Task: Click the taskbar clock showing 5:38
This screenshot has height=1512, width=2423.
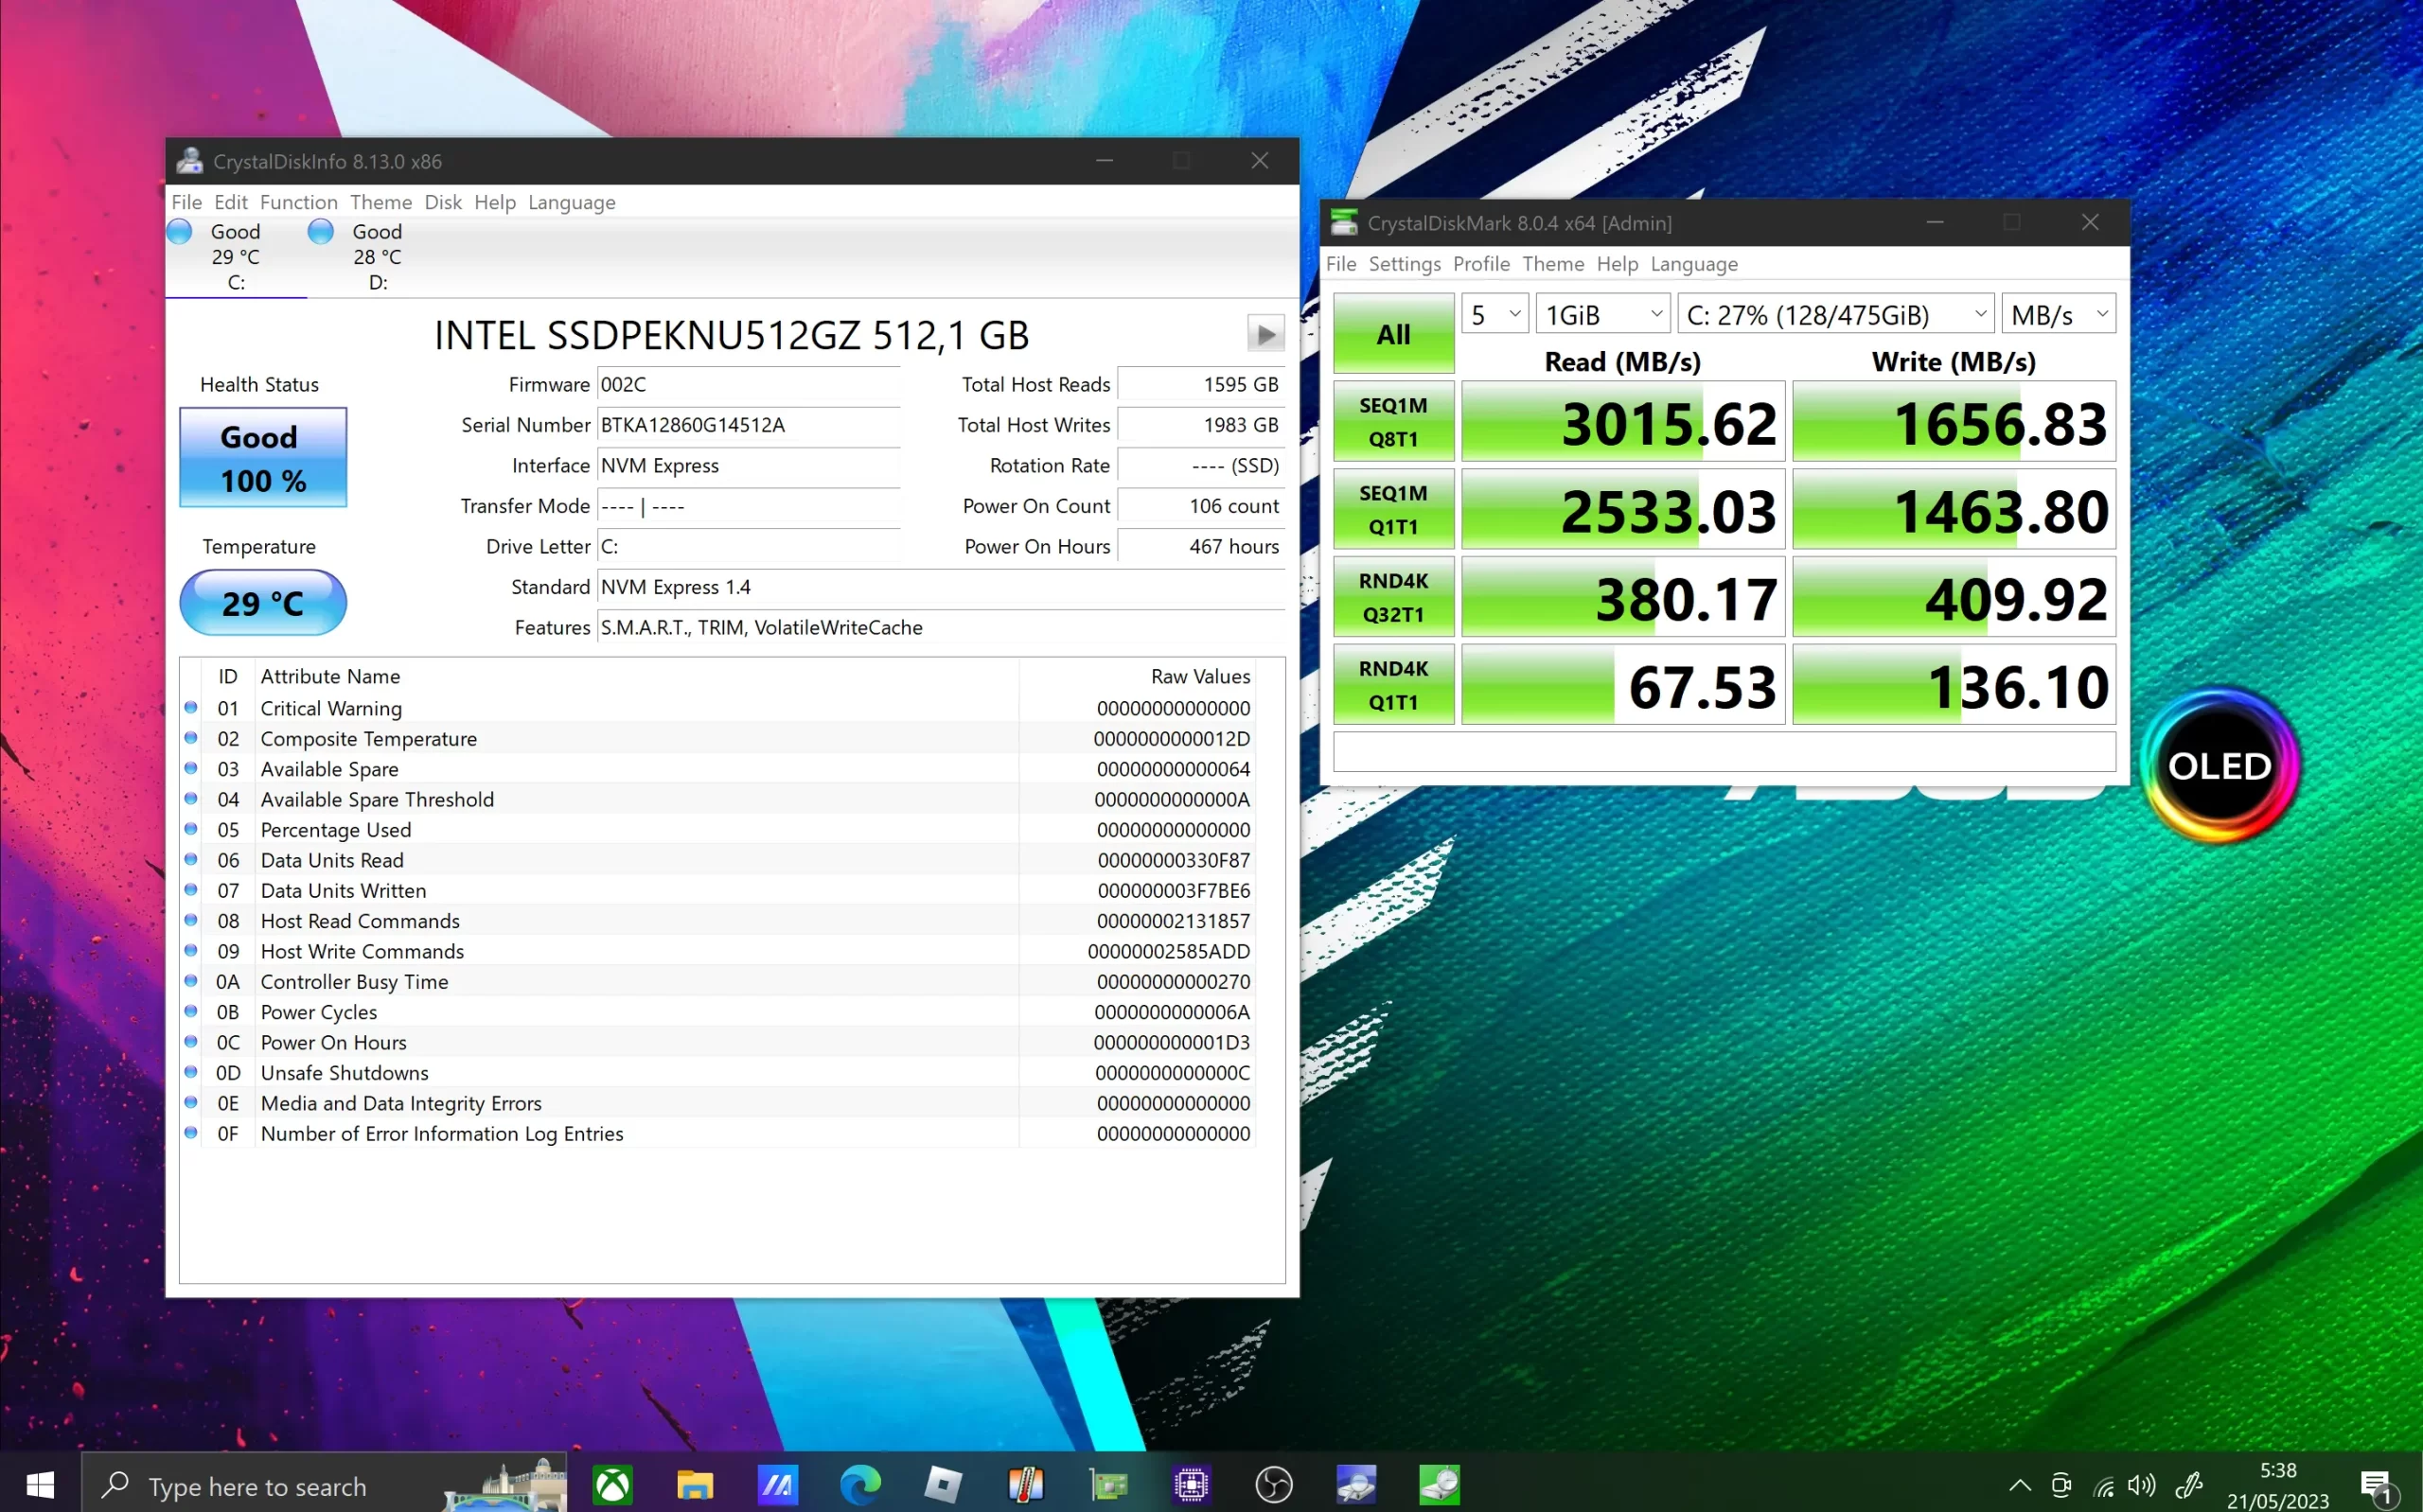Action: point(2278,1470)
